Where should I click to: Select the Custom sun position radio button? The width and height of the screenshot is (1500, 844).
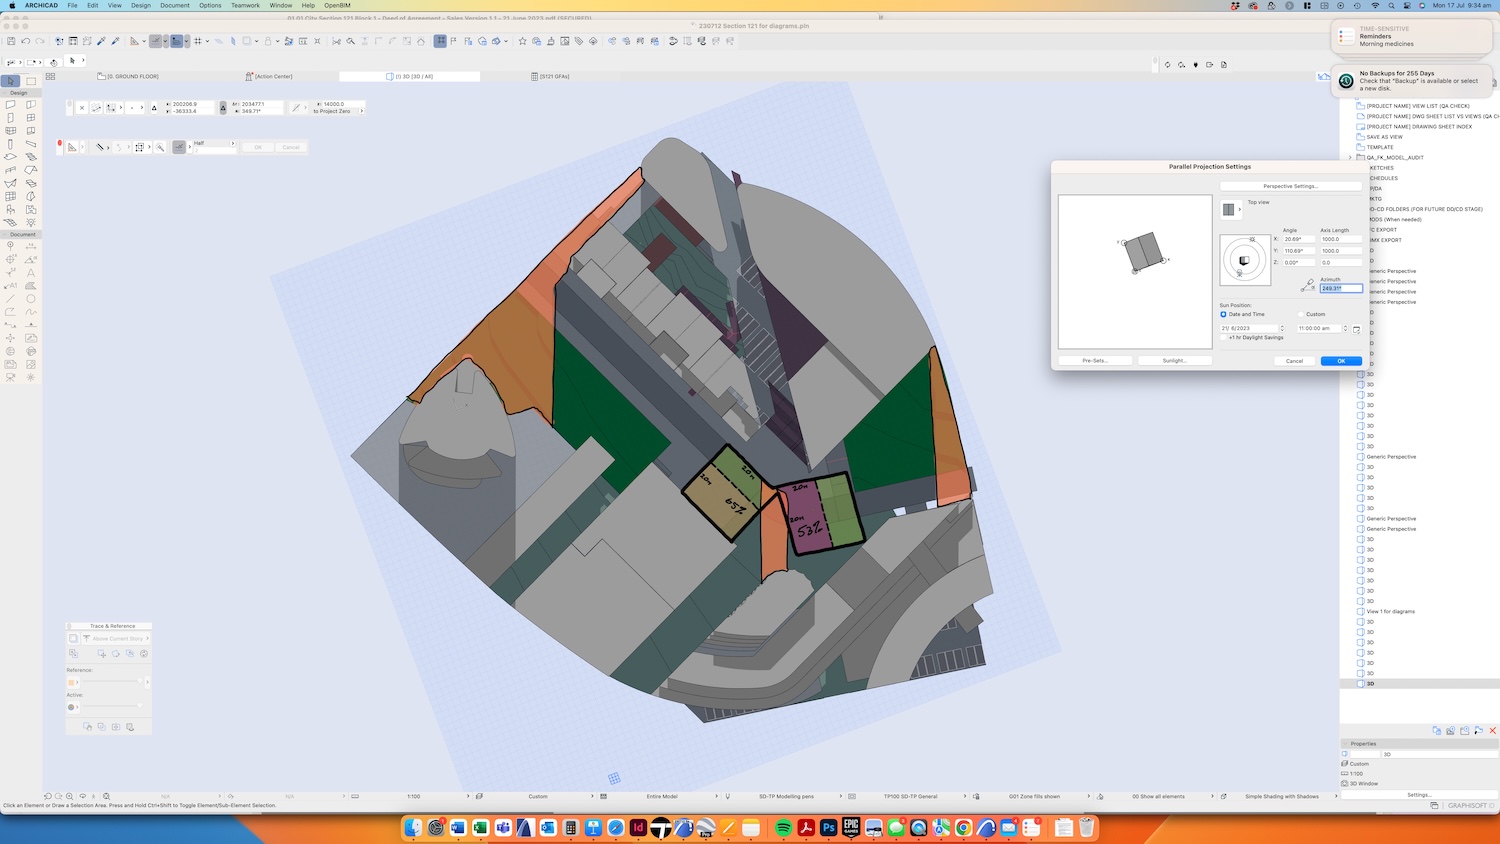click(x=1301, y=314)
